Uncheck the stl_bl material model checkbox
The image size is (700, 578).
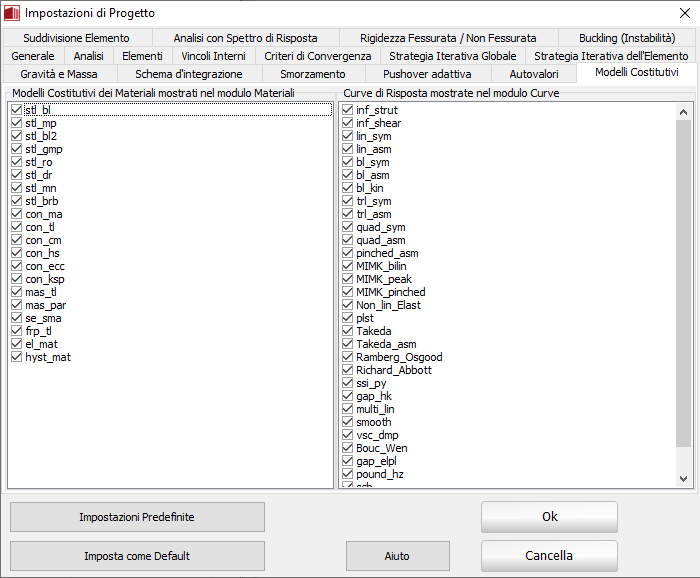(x=17, y=110)
